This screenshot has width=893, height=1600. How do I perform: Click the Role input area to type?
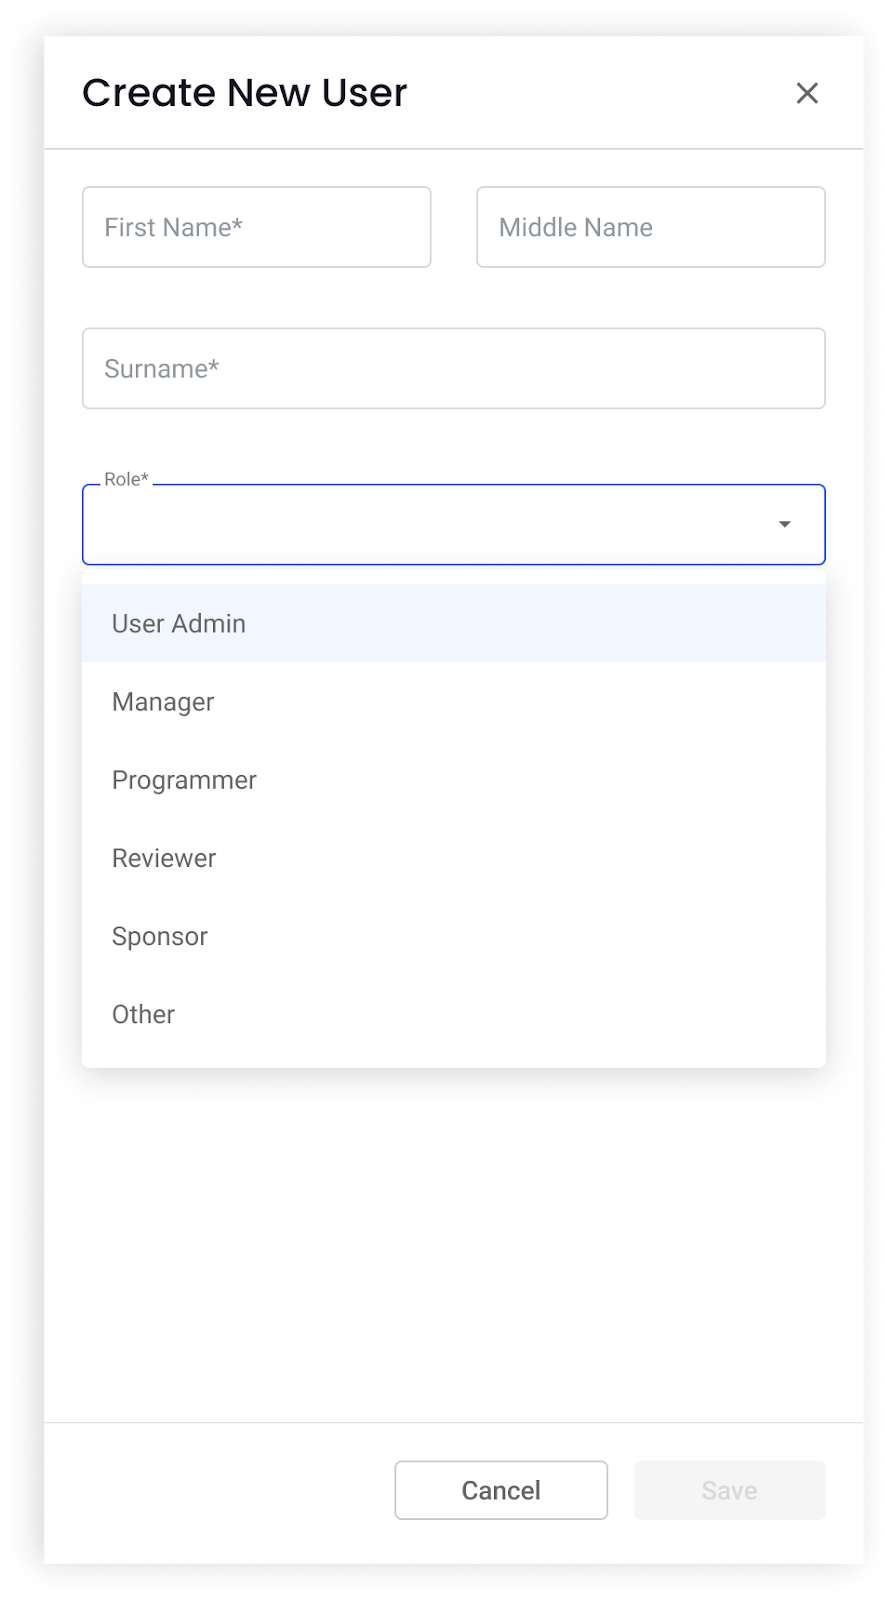coord(400,523)
